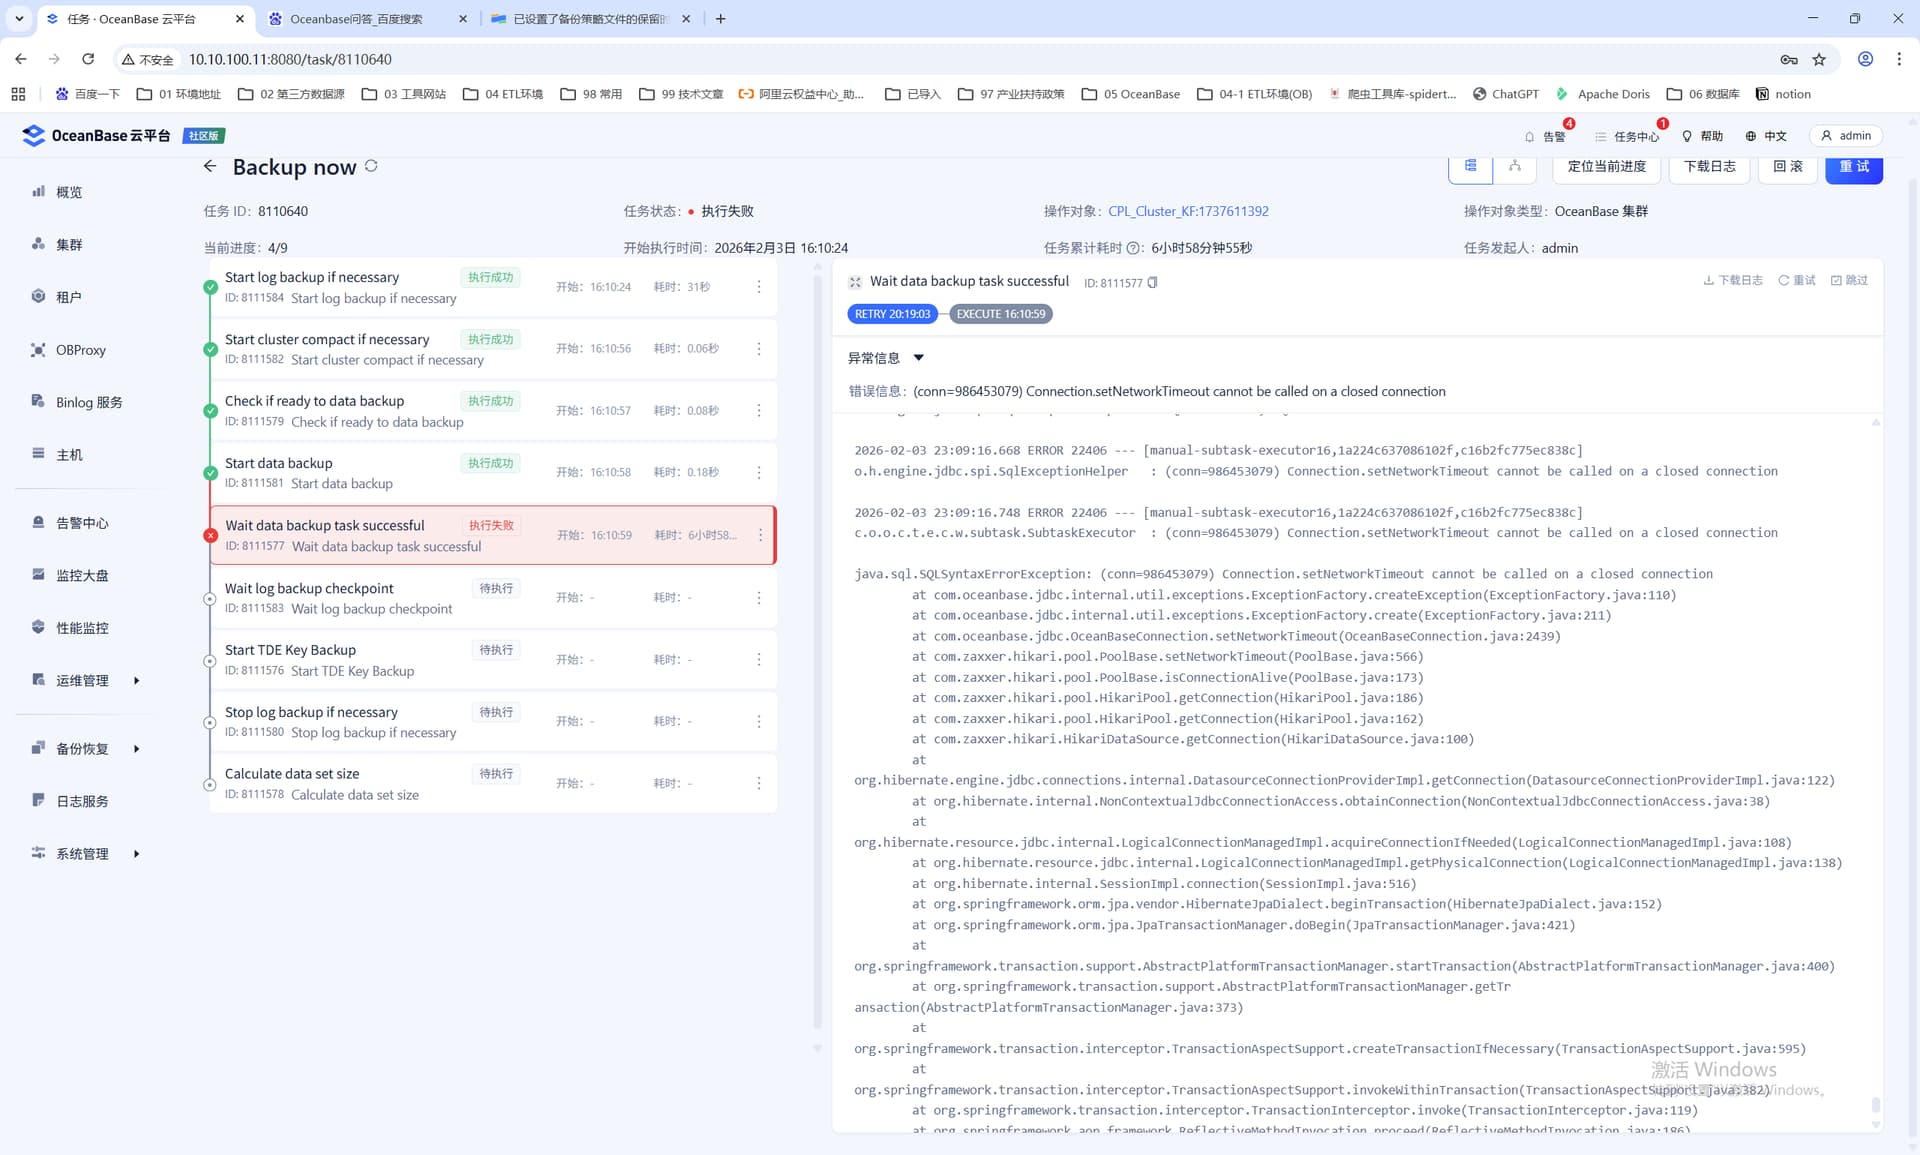Collapse the 异常信息 section arrow
Screen dimensions: 1920x1155
coord(918,358)
